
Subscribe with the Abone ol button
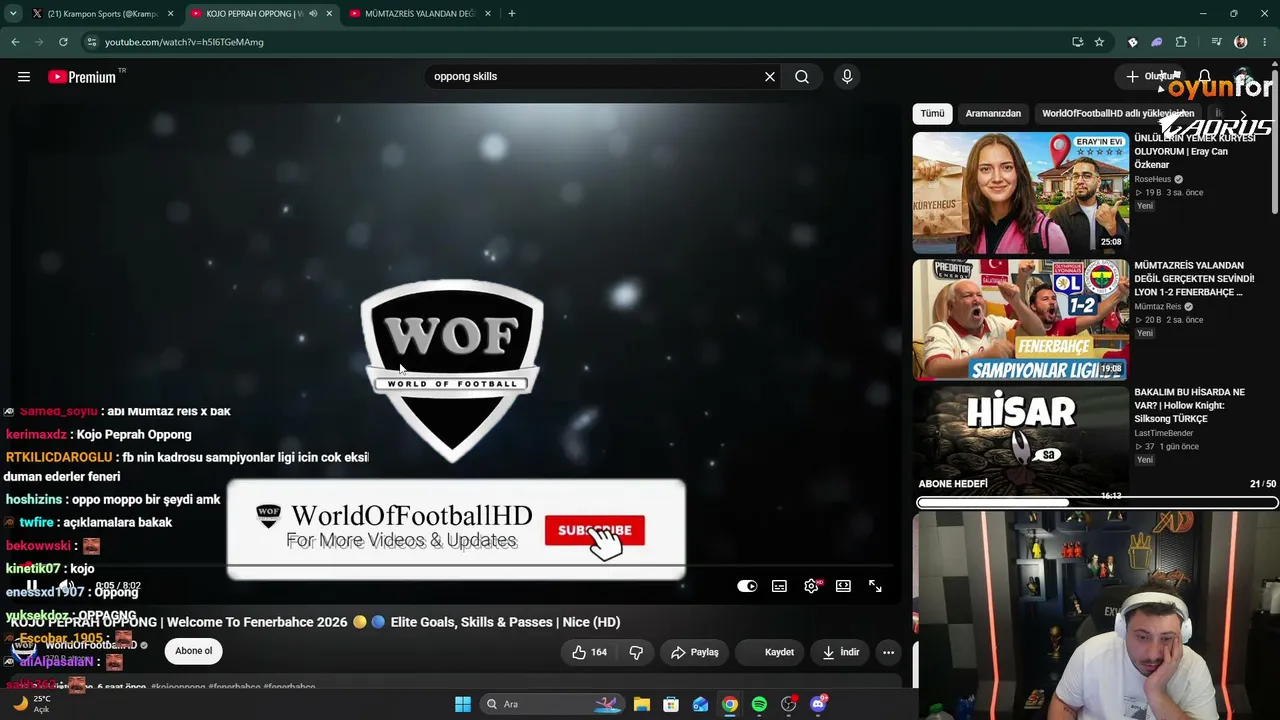193,651
